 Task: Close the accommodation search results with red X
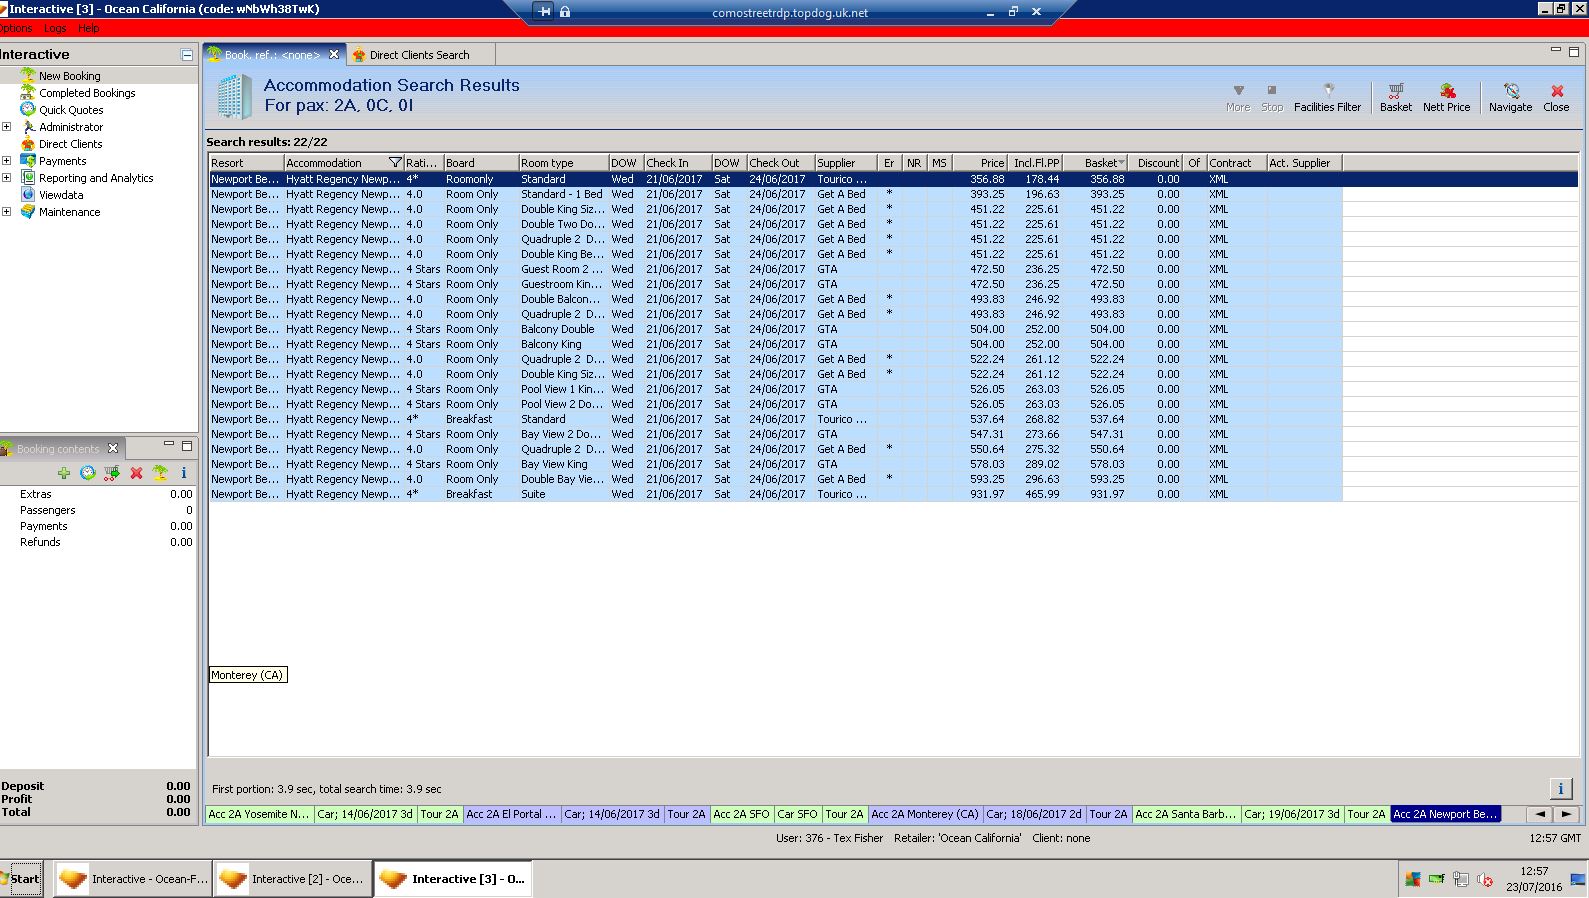[x=1556, y=97]
